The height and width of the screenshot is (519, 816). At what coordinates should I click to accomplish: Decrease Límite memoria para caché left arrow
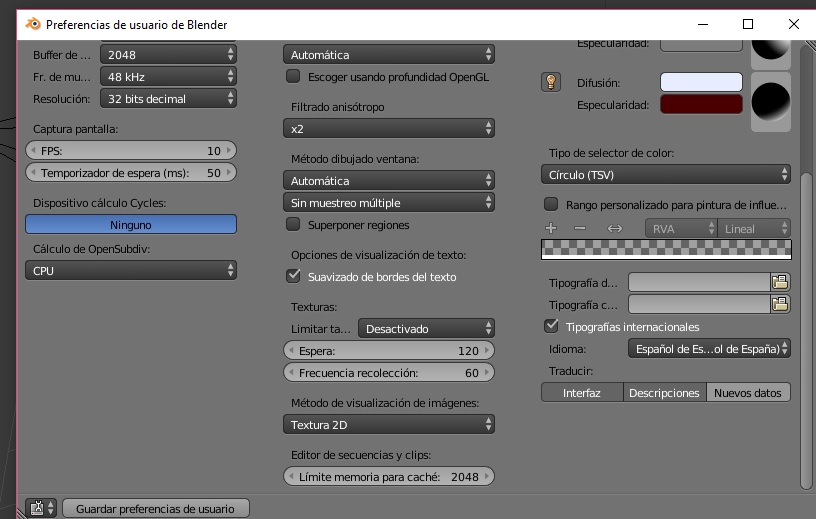pyautogui.click(x=291, y=476)
